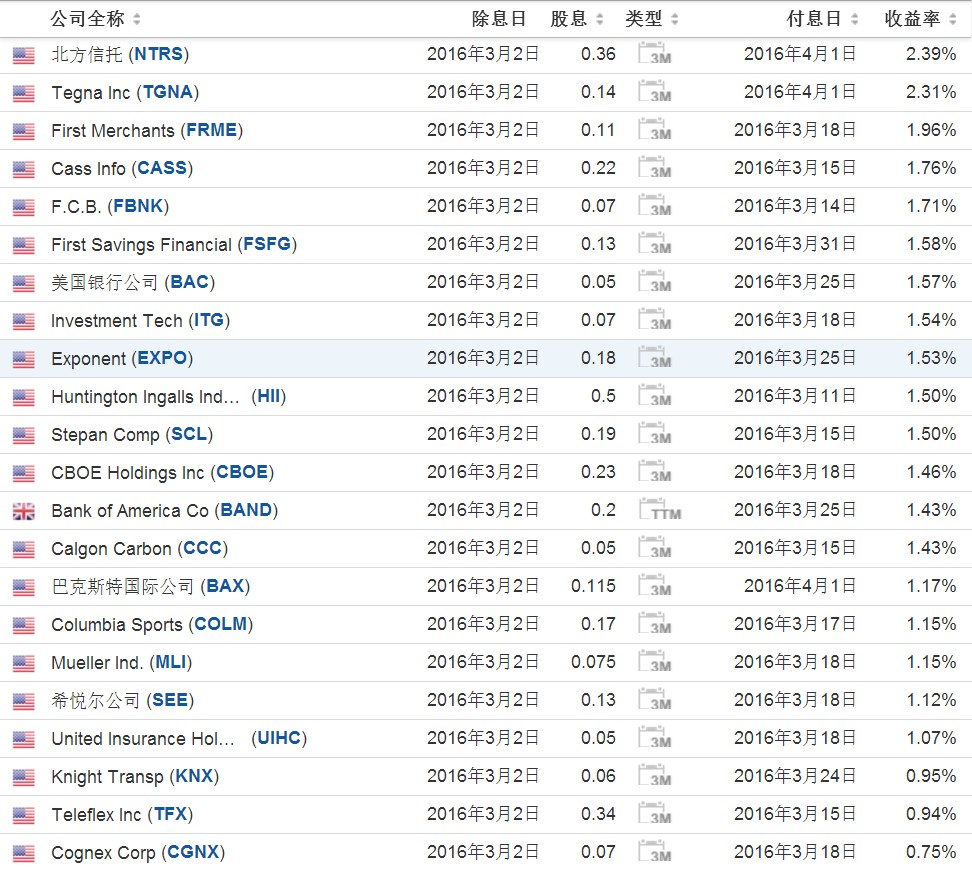The image size is (972, 870).
Task: Sort the table by 公司全称 column
Action: tap(95, 19)
